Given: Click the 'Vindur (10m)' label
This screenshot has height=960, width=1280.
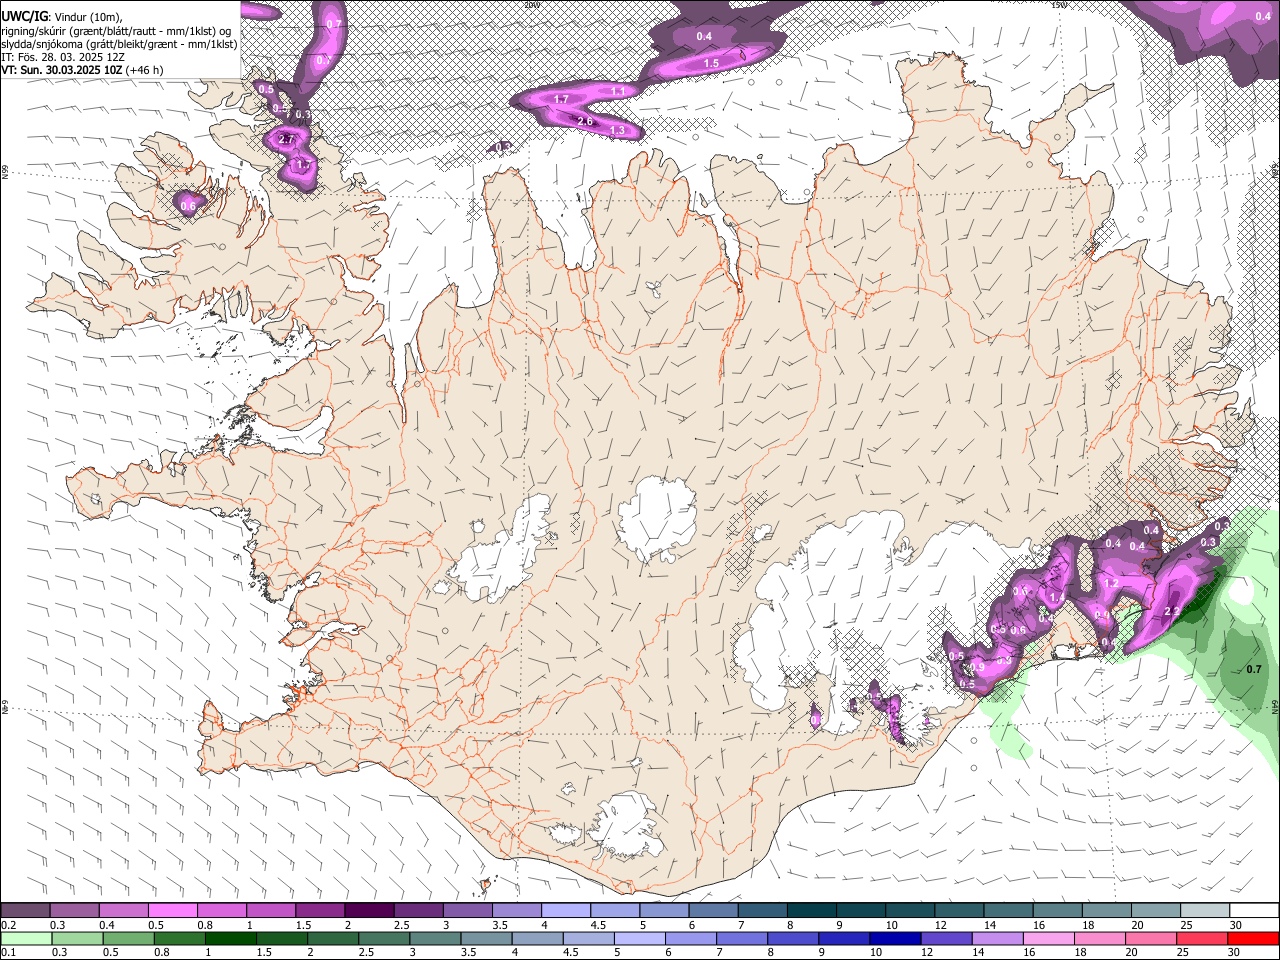Looking at the screenshot, I should pos(86,16).
